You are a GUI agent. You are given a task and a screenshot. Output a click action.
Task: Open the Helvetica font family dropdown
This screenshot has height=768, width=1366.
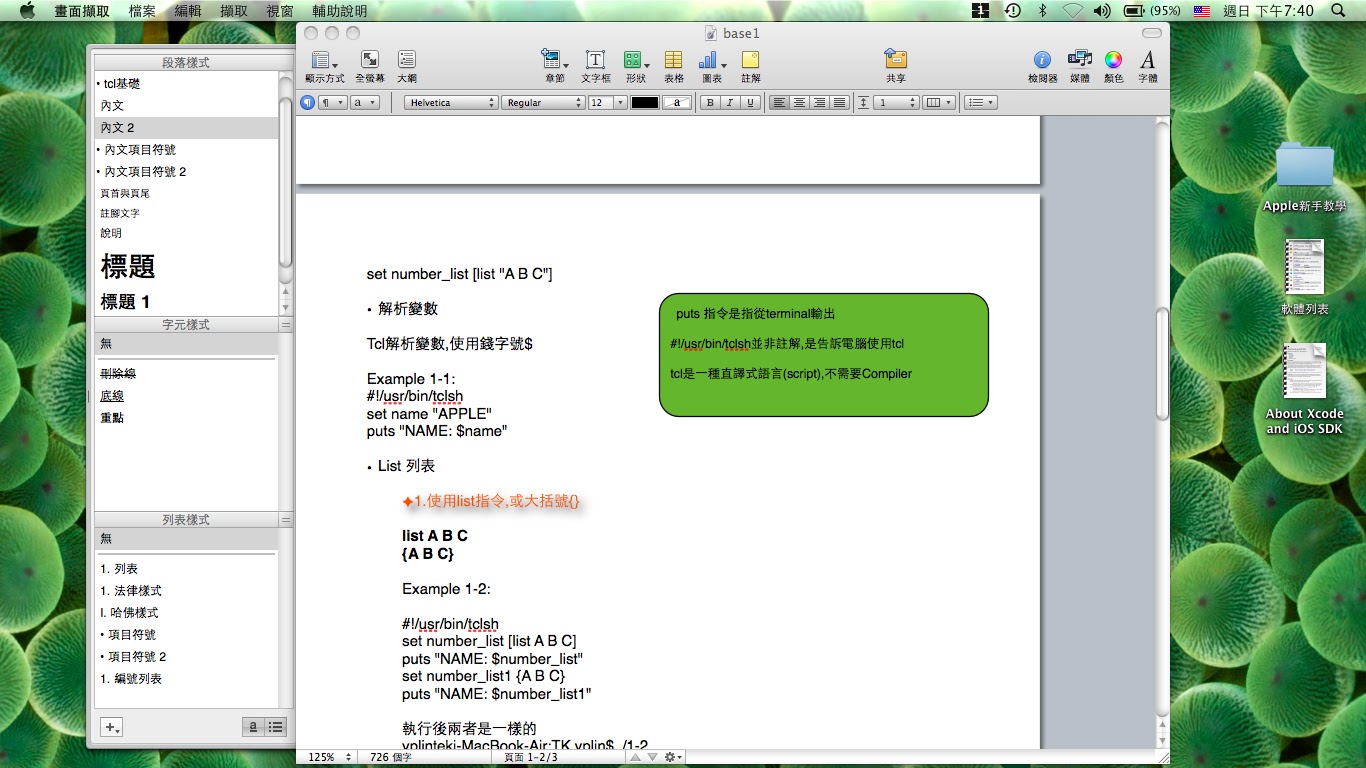(451, 102)
